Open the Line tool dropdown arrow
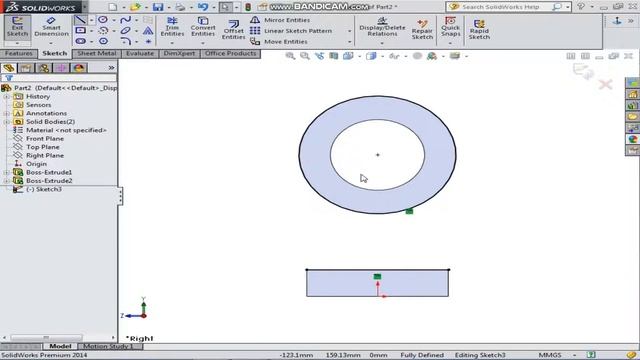The width and height of the screenshot is (640, 360). coord(91,20)
